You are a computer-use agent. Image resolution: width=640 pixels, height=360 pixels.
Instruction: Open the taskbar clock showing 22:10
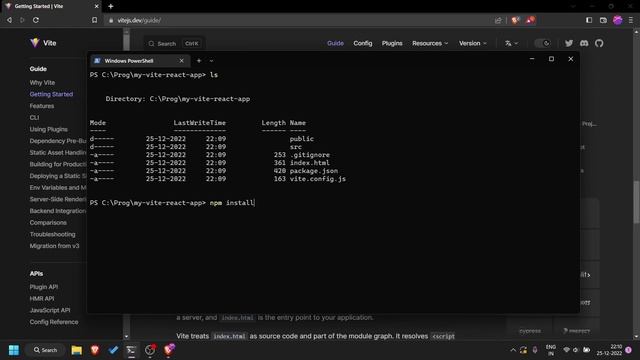609,350
